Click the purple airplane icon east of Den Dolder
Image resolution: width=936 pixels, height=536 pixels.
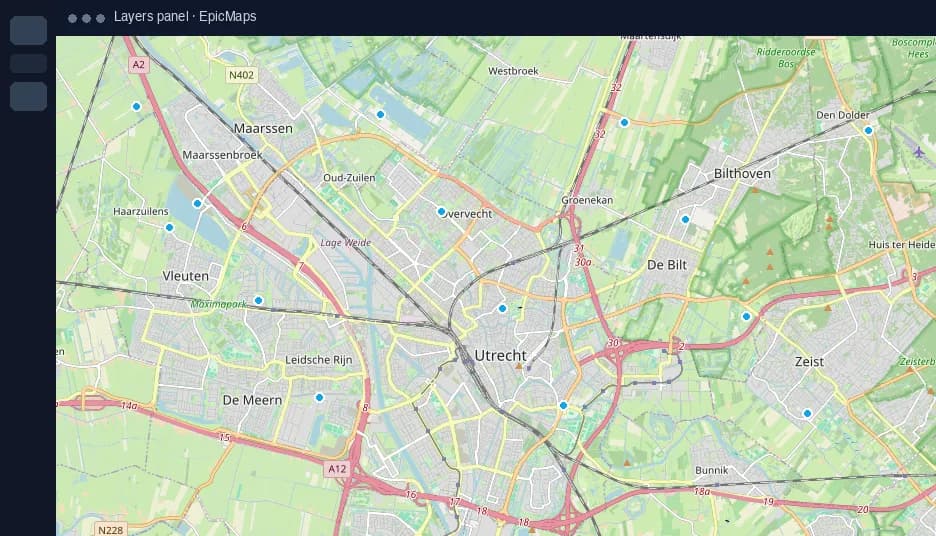tap(919, 152)
